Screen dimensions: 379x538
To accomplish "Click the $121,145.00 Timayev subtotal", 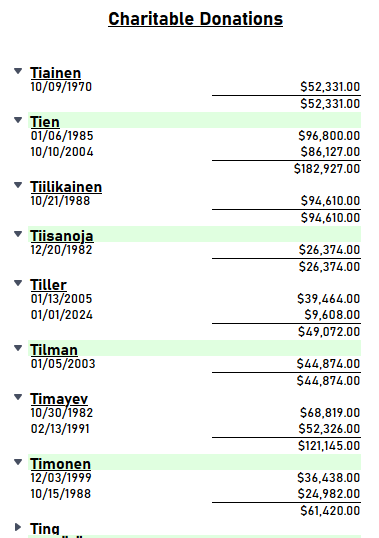I will [329, 446].
